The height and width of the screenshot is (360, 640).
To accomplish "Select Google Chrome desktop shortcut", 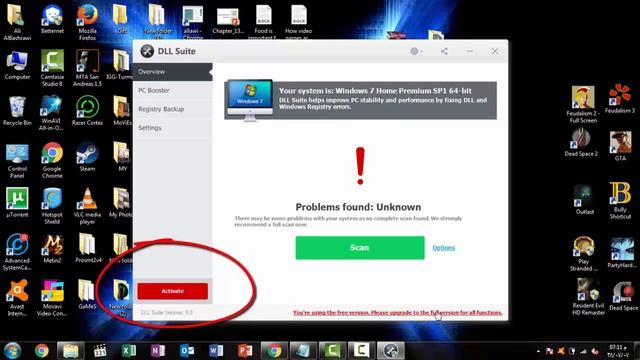I will (52, 160).
